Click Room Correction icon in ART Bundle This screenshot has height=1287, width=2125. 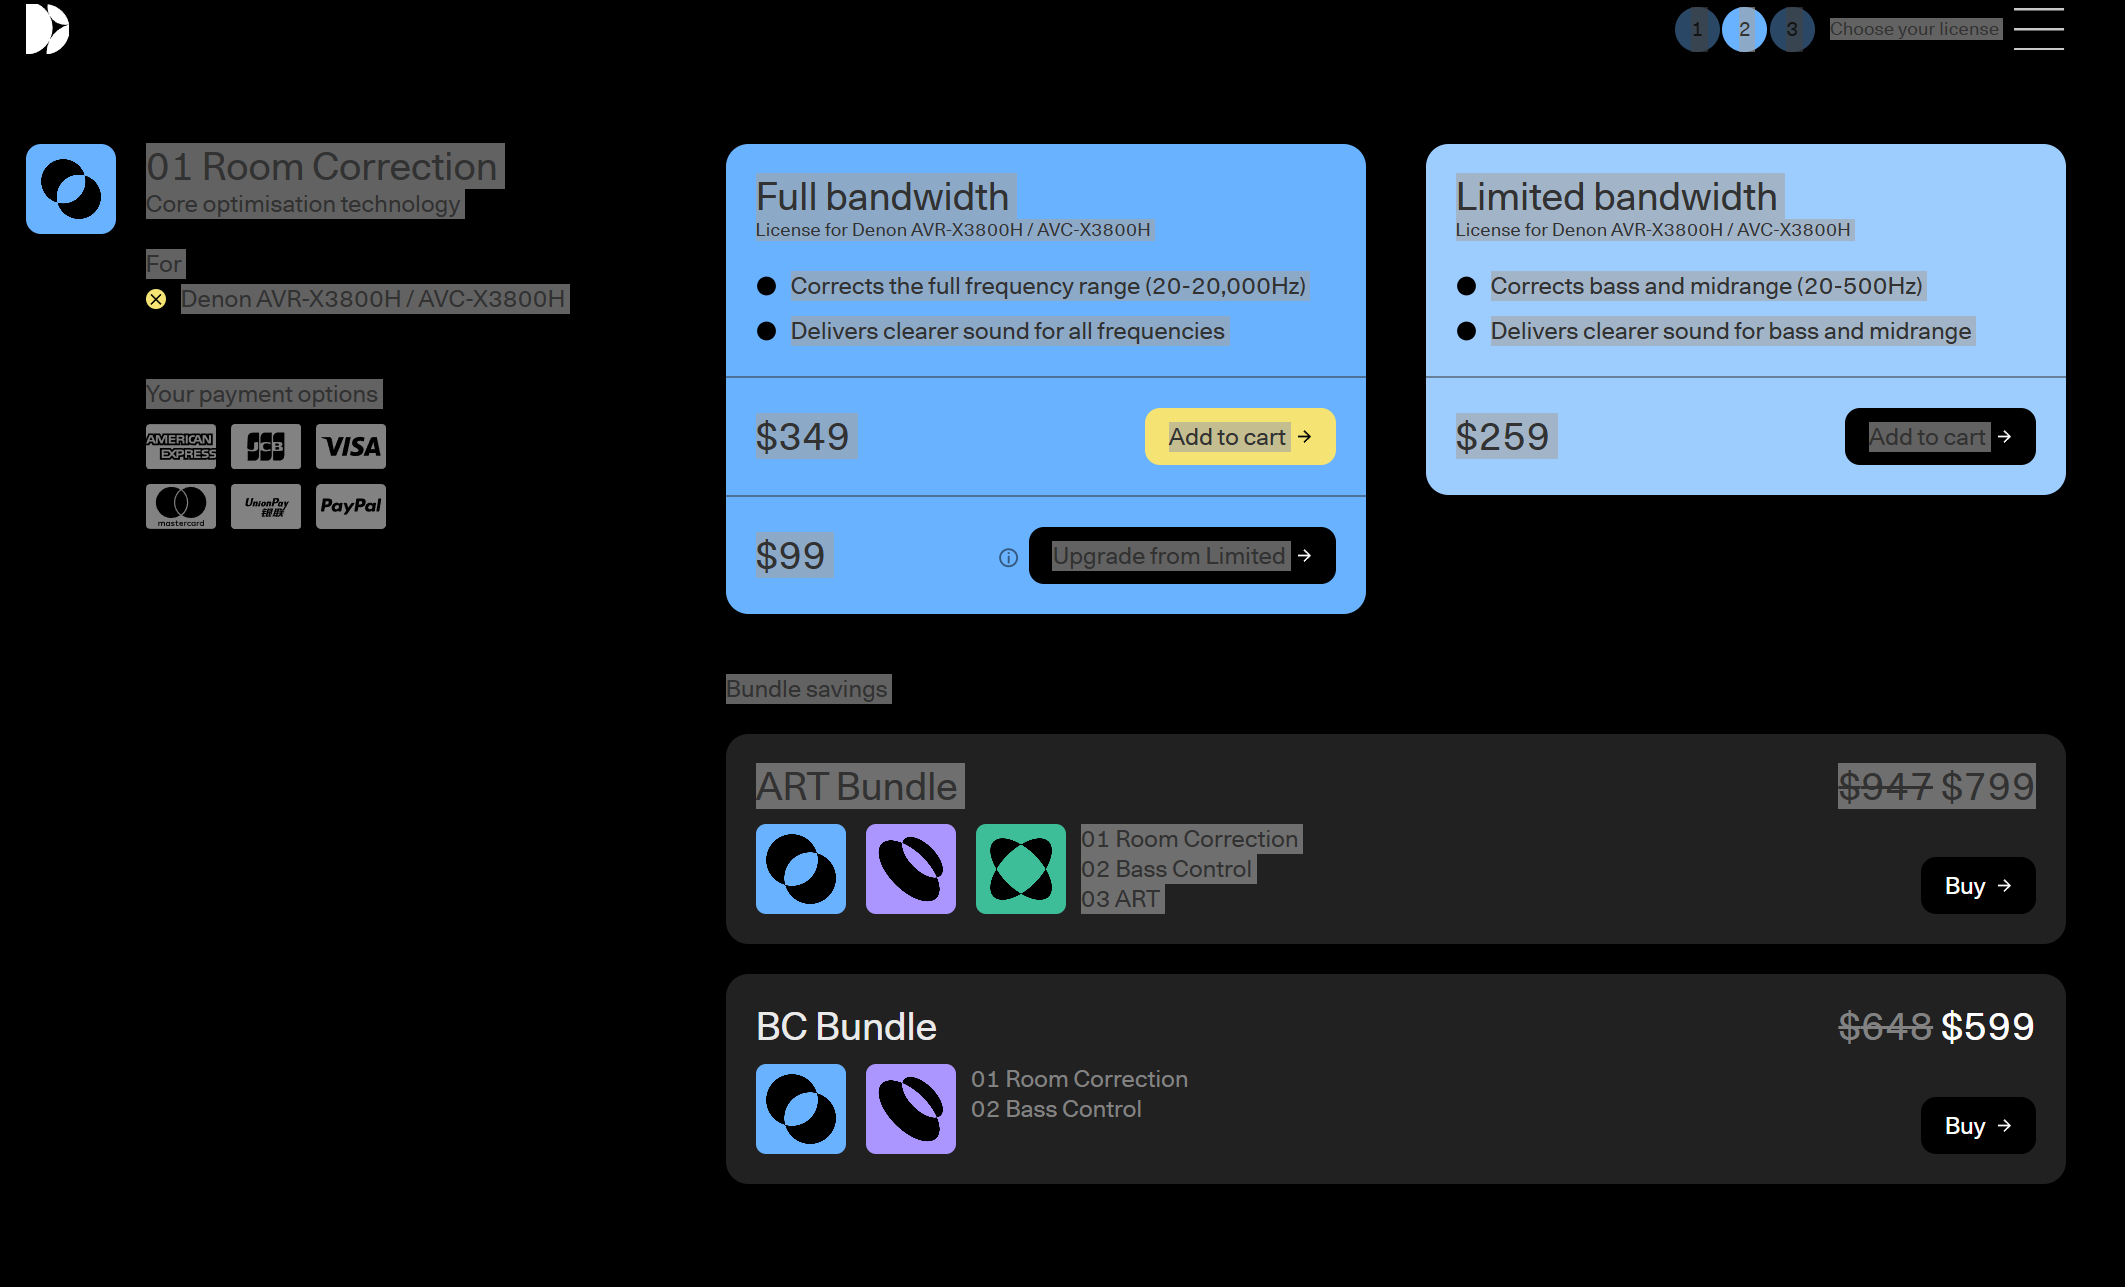coord(801,869)
